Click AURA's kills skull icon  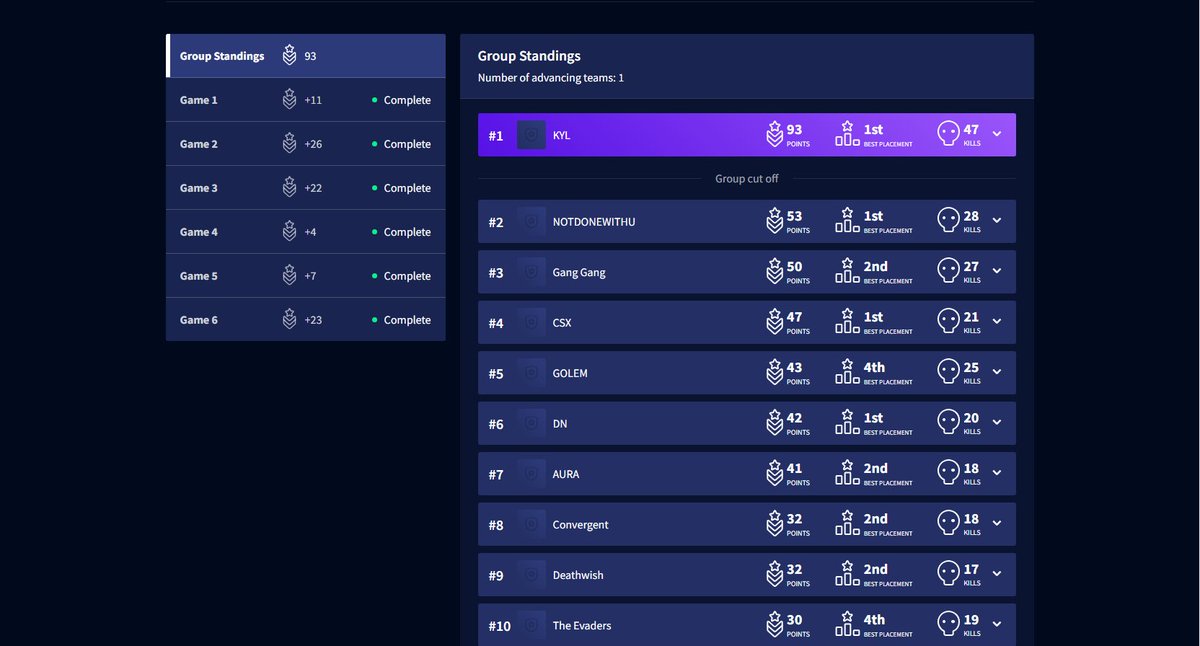tap(948, 473)
